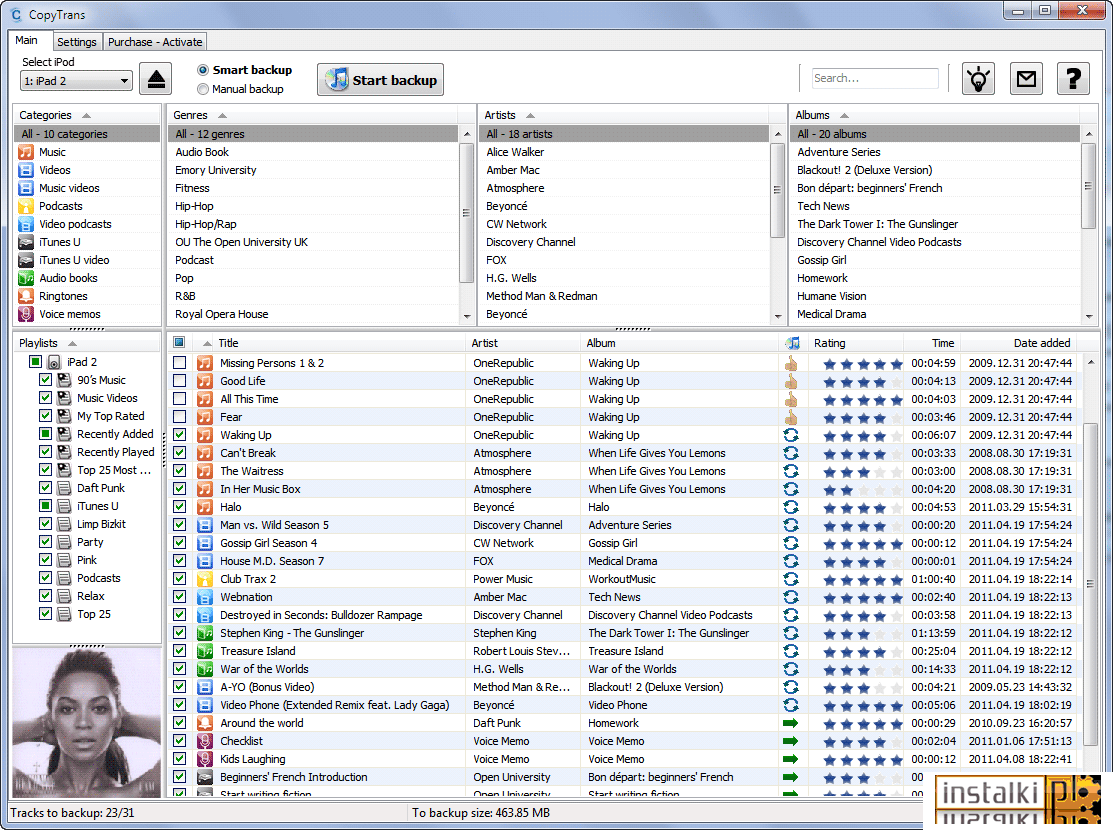Screen dimensions: 1113x830
Task: Check the box for Good Life track
Action: click(x=180, y=381)
